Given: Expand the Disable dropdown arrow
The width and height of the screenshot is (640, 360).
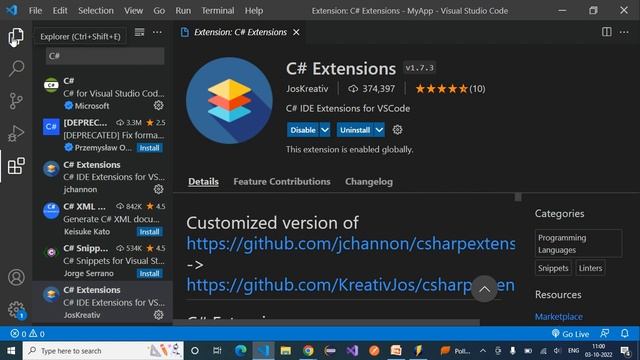Looking at the screenshot, I should [x=325, y=130].
